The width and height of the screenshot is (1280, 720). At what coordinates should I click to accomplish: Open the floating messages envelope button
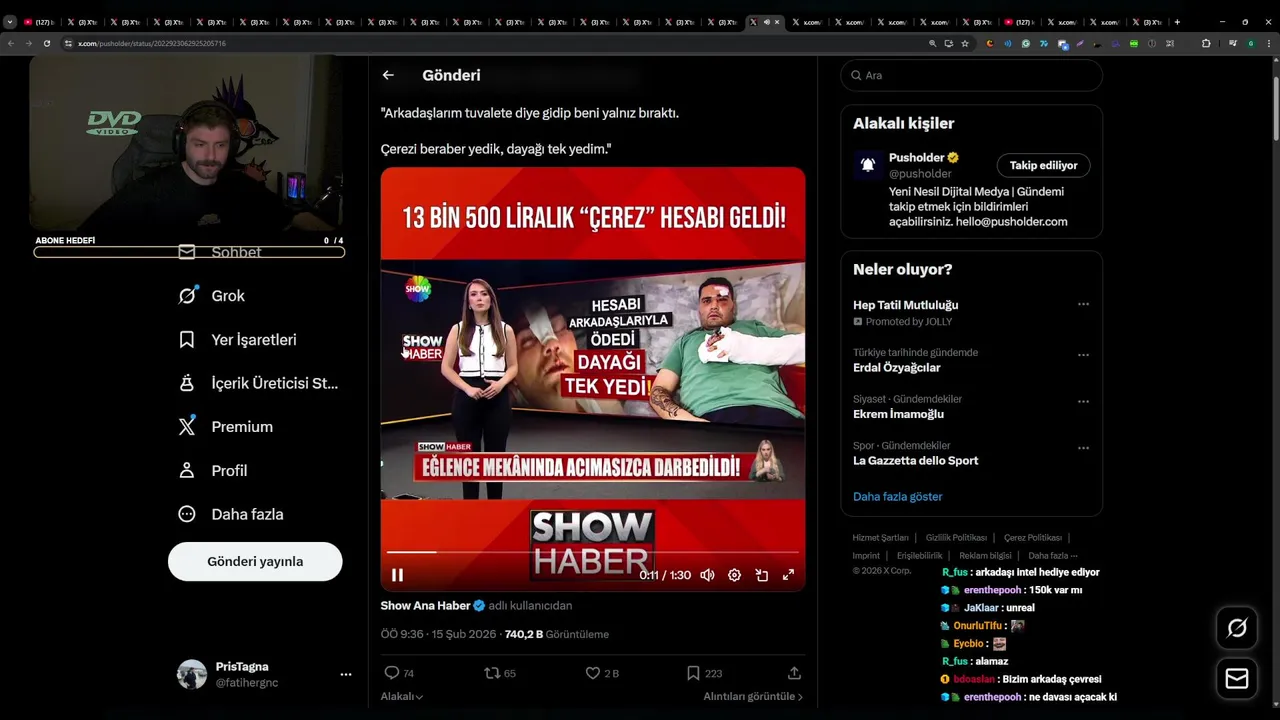pos(1237,679)
